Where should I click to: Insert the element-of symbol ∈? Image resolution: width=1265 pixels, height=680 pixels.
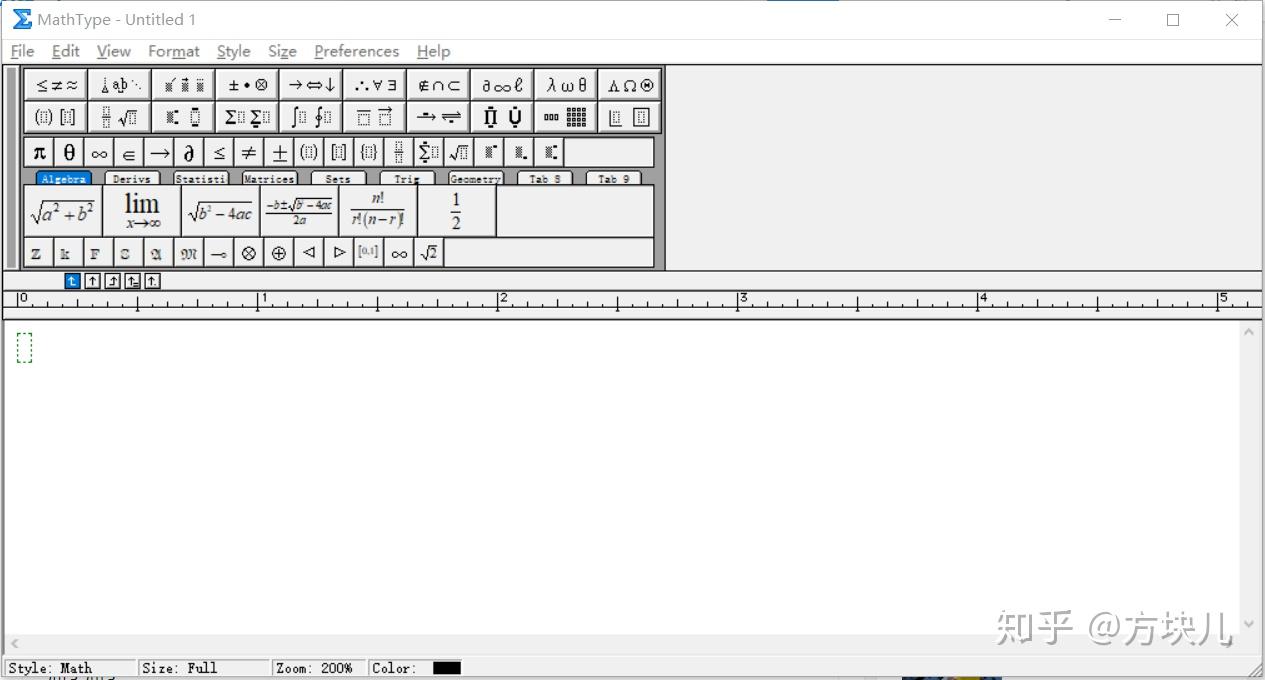(129, 152)
